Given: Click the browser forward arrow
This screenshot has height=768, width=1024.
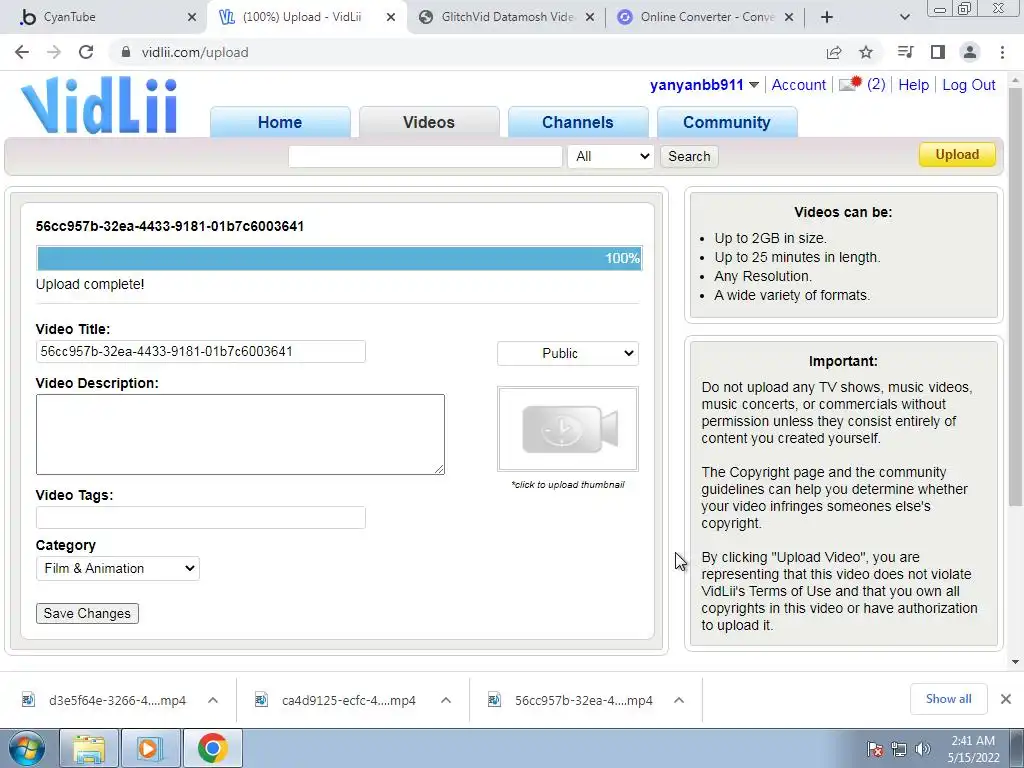Looking at the screenshot, I should (54, 52).
